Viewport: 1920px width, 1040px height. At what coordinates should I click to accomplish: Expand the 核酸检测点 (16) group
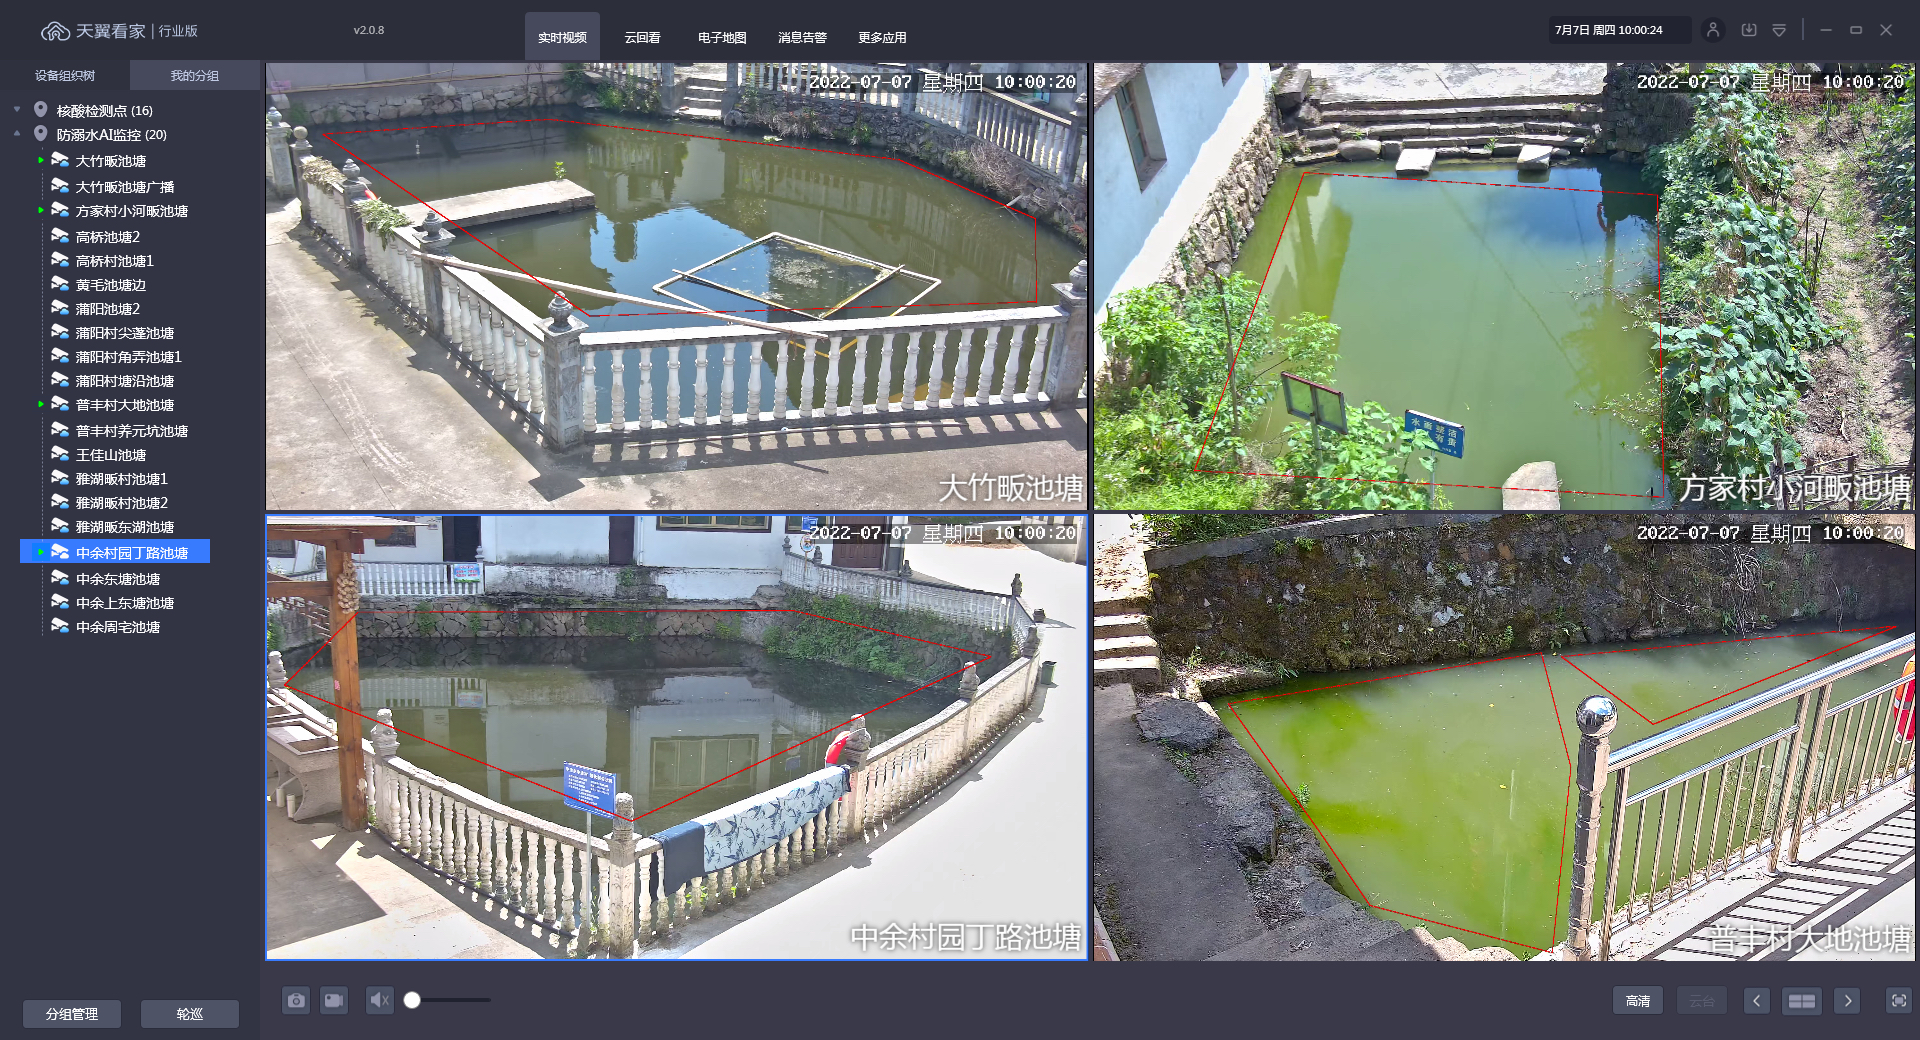(x=17, y=110)
